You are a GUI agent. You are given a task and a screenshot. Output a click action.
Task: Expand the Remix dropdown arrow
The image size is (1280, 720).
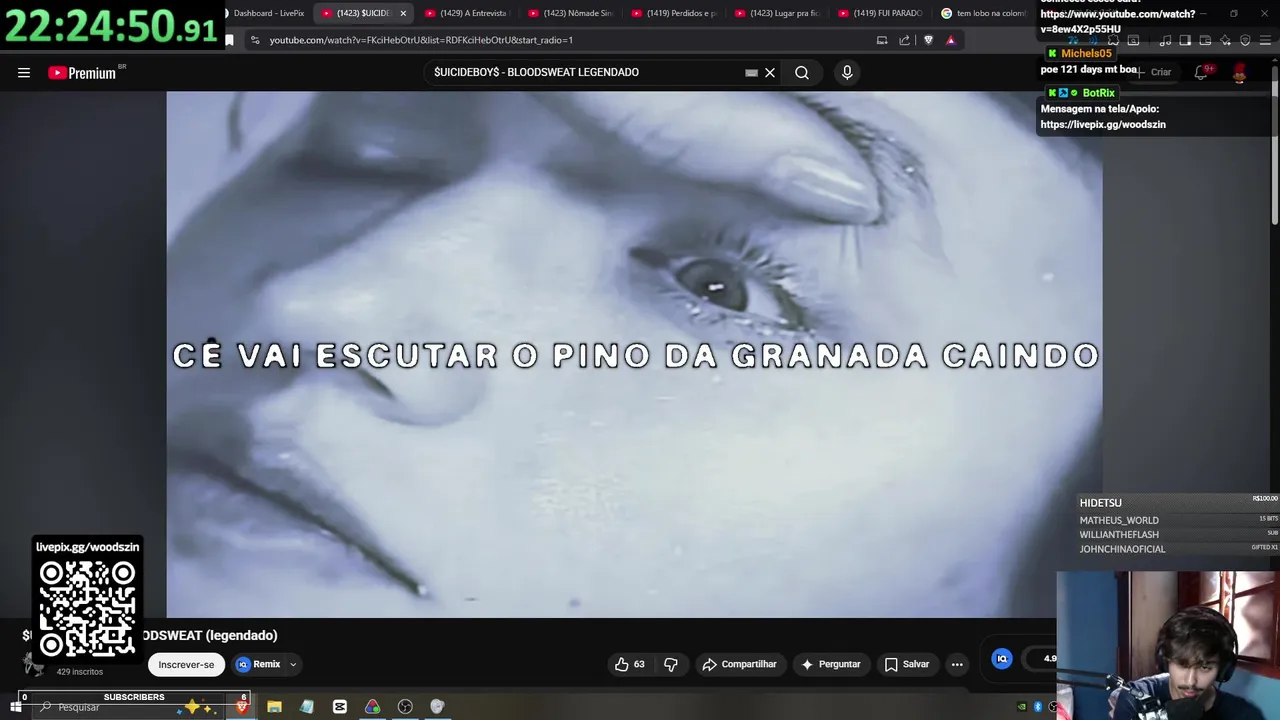pyautogui.click(x=293, y=664)
